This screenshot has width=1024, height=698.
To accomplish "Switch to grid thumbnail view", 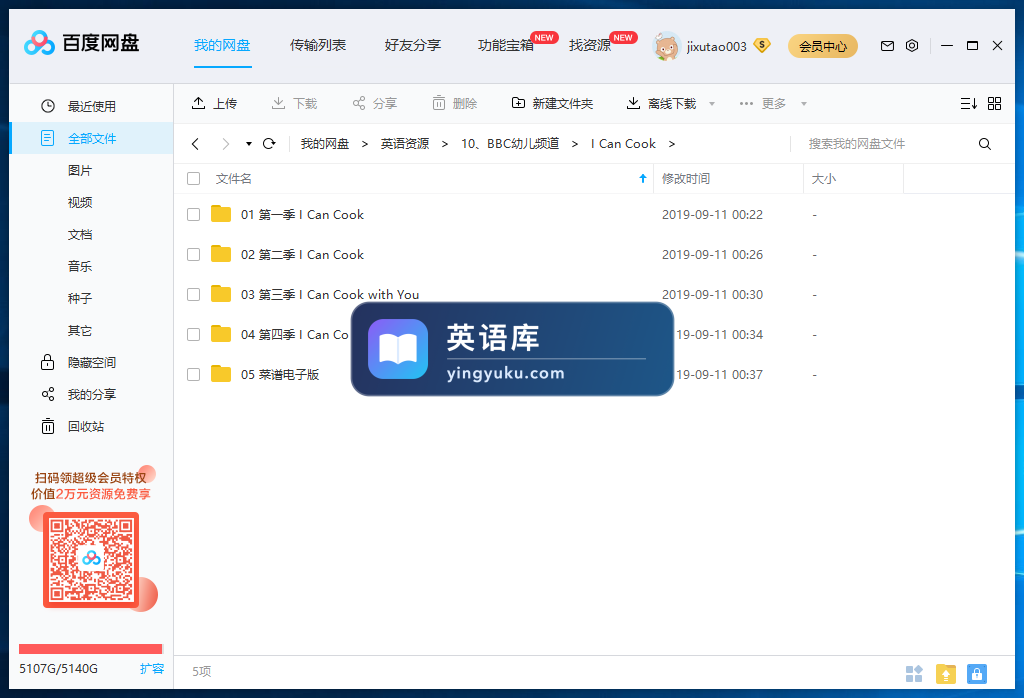I will [994, 103].
